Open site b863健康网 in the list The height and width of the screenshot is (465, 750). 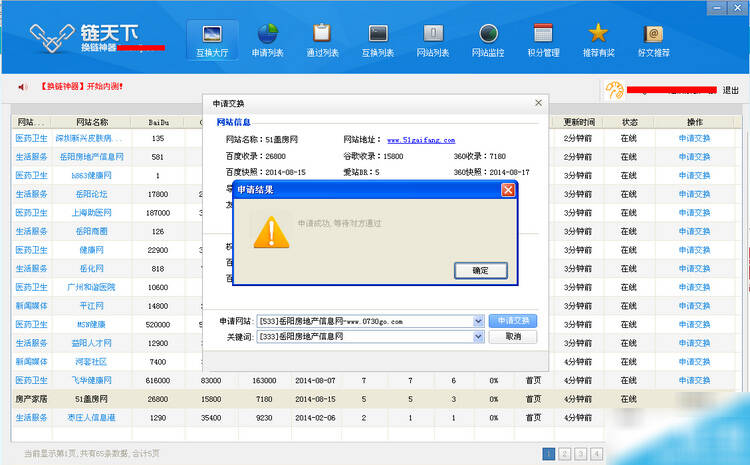click(91, 176)
